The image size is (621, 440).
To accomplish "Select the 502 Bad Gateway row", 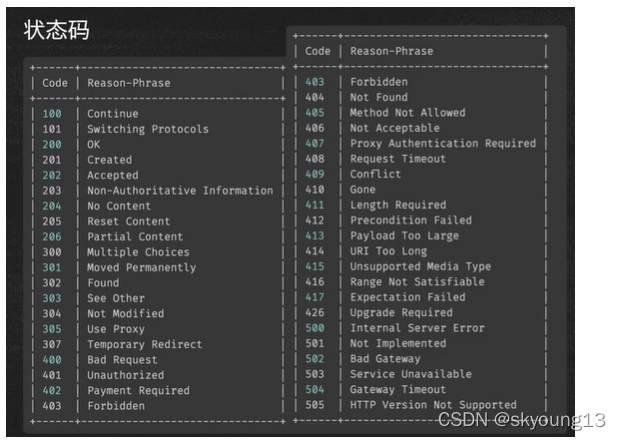I will tap(421, 359).
